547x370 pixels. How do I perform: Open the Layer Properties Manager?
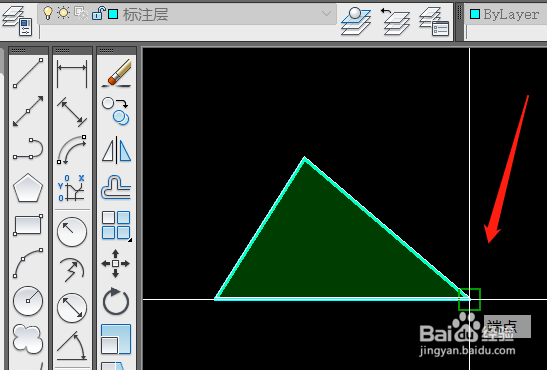tap(17, 21)
